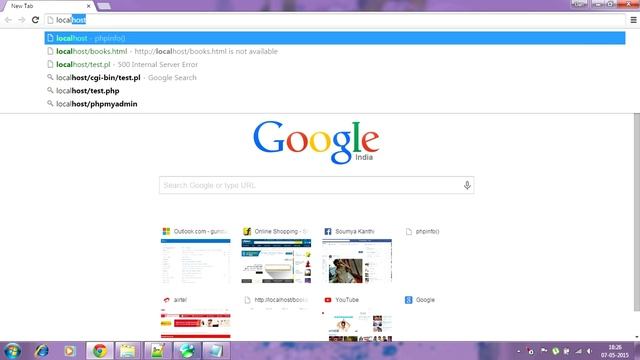
Task: Choose the localhost/books.html suggestion
Action: [x=335, y=51]
